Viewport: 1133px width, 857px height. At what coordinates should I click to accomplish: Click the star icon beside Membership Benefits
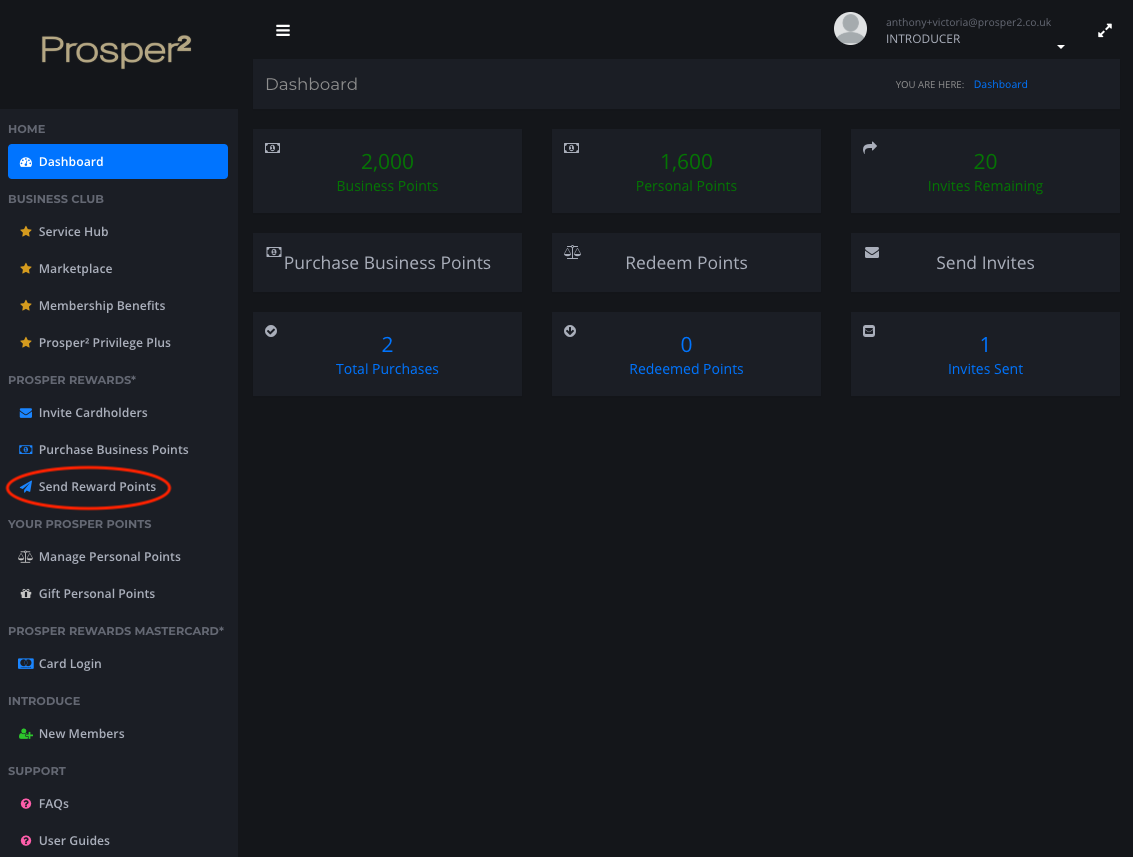pyautogui.click(x=26, y=305)
